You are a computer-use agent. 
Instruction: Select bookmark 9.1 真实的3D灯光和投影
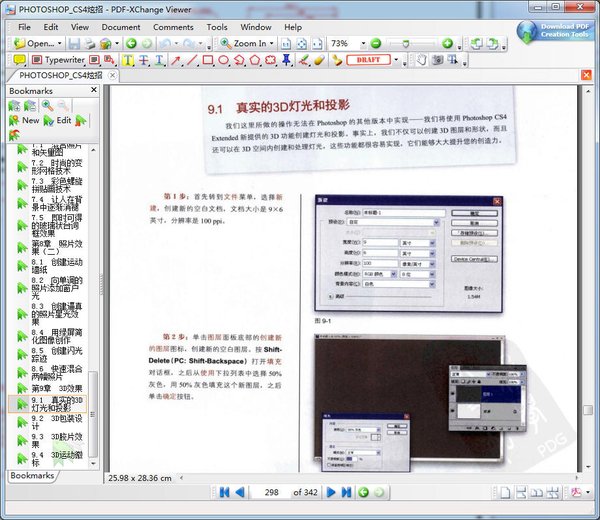(x=56, y=404)
